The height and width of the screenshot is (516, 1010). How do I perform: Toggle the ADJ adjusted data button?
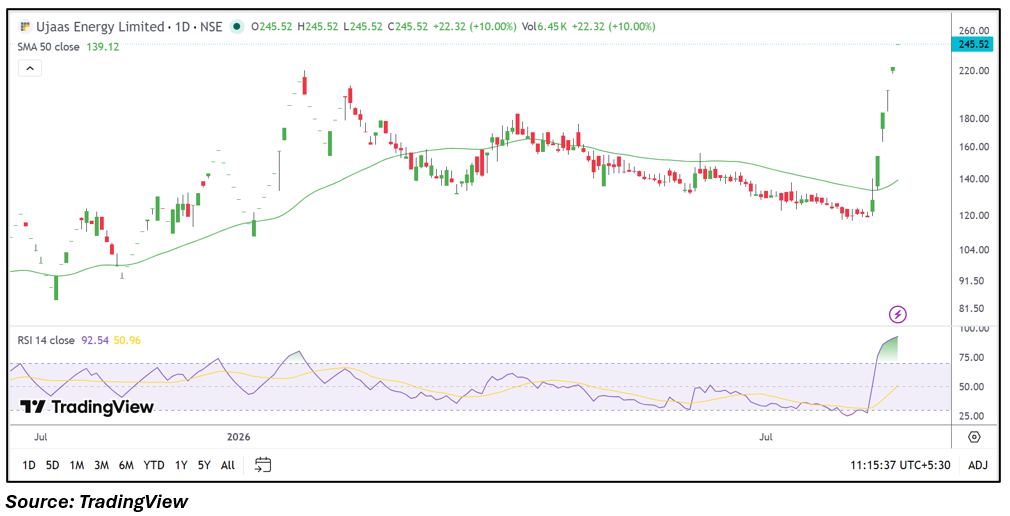977,465
